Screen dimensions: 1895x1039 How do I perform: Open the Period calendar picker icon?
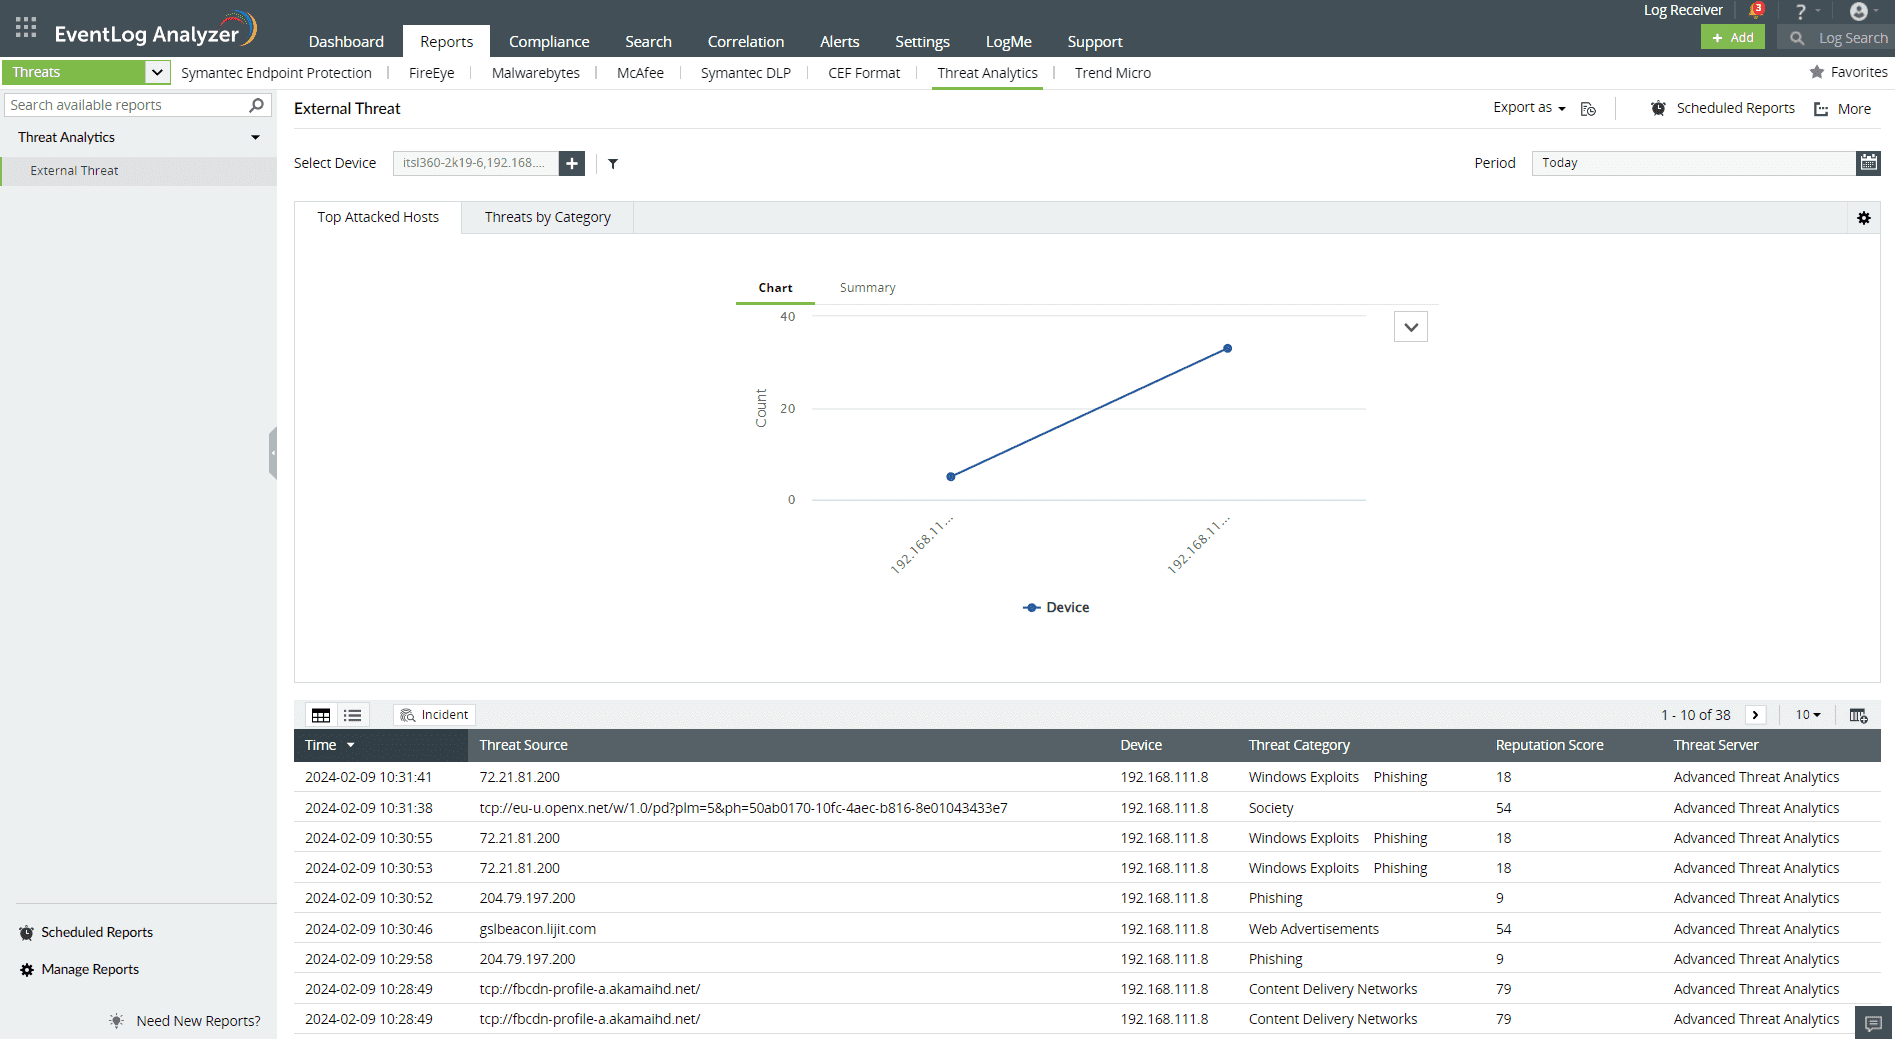(1868, 163)
